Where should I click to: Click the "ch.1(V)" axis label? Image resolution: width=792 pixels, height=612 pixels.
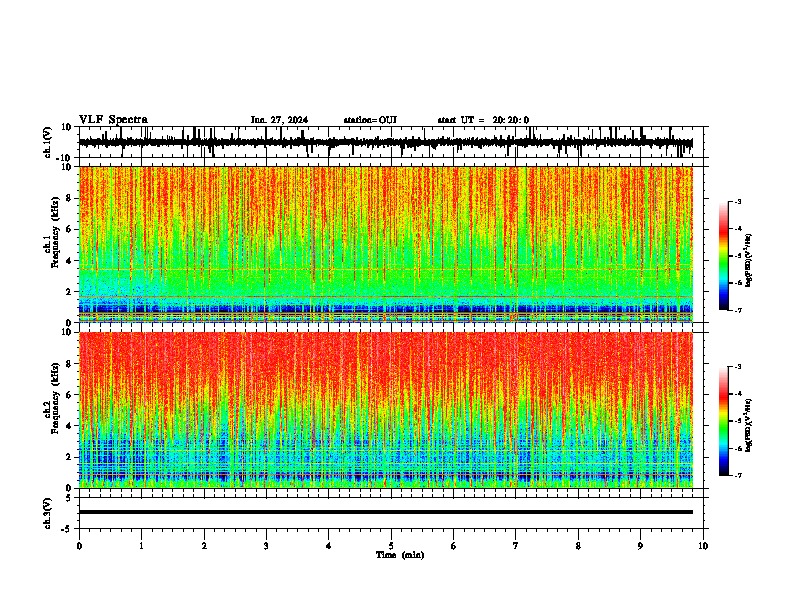[48, 142]
